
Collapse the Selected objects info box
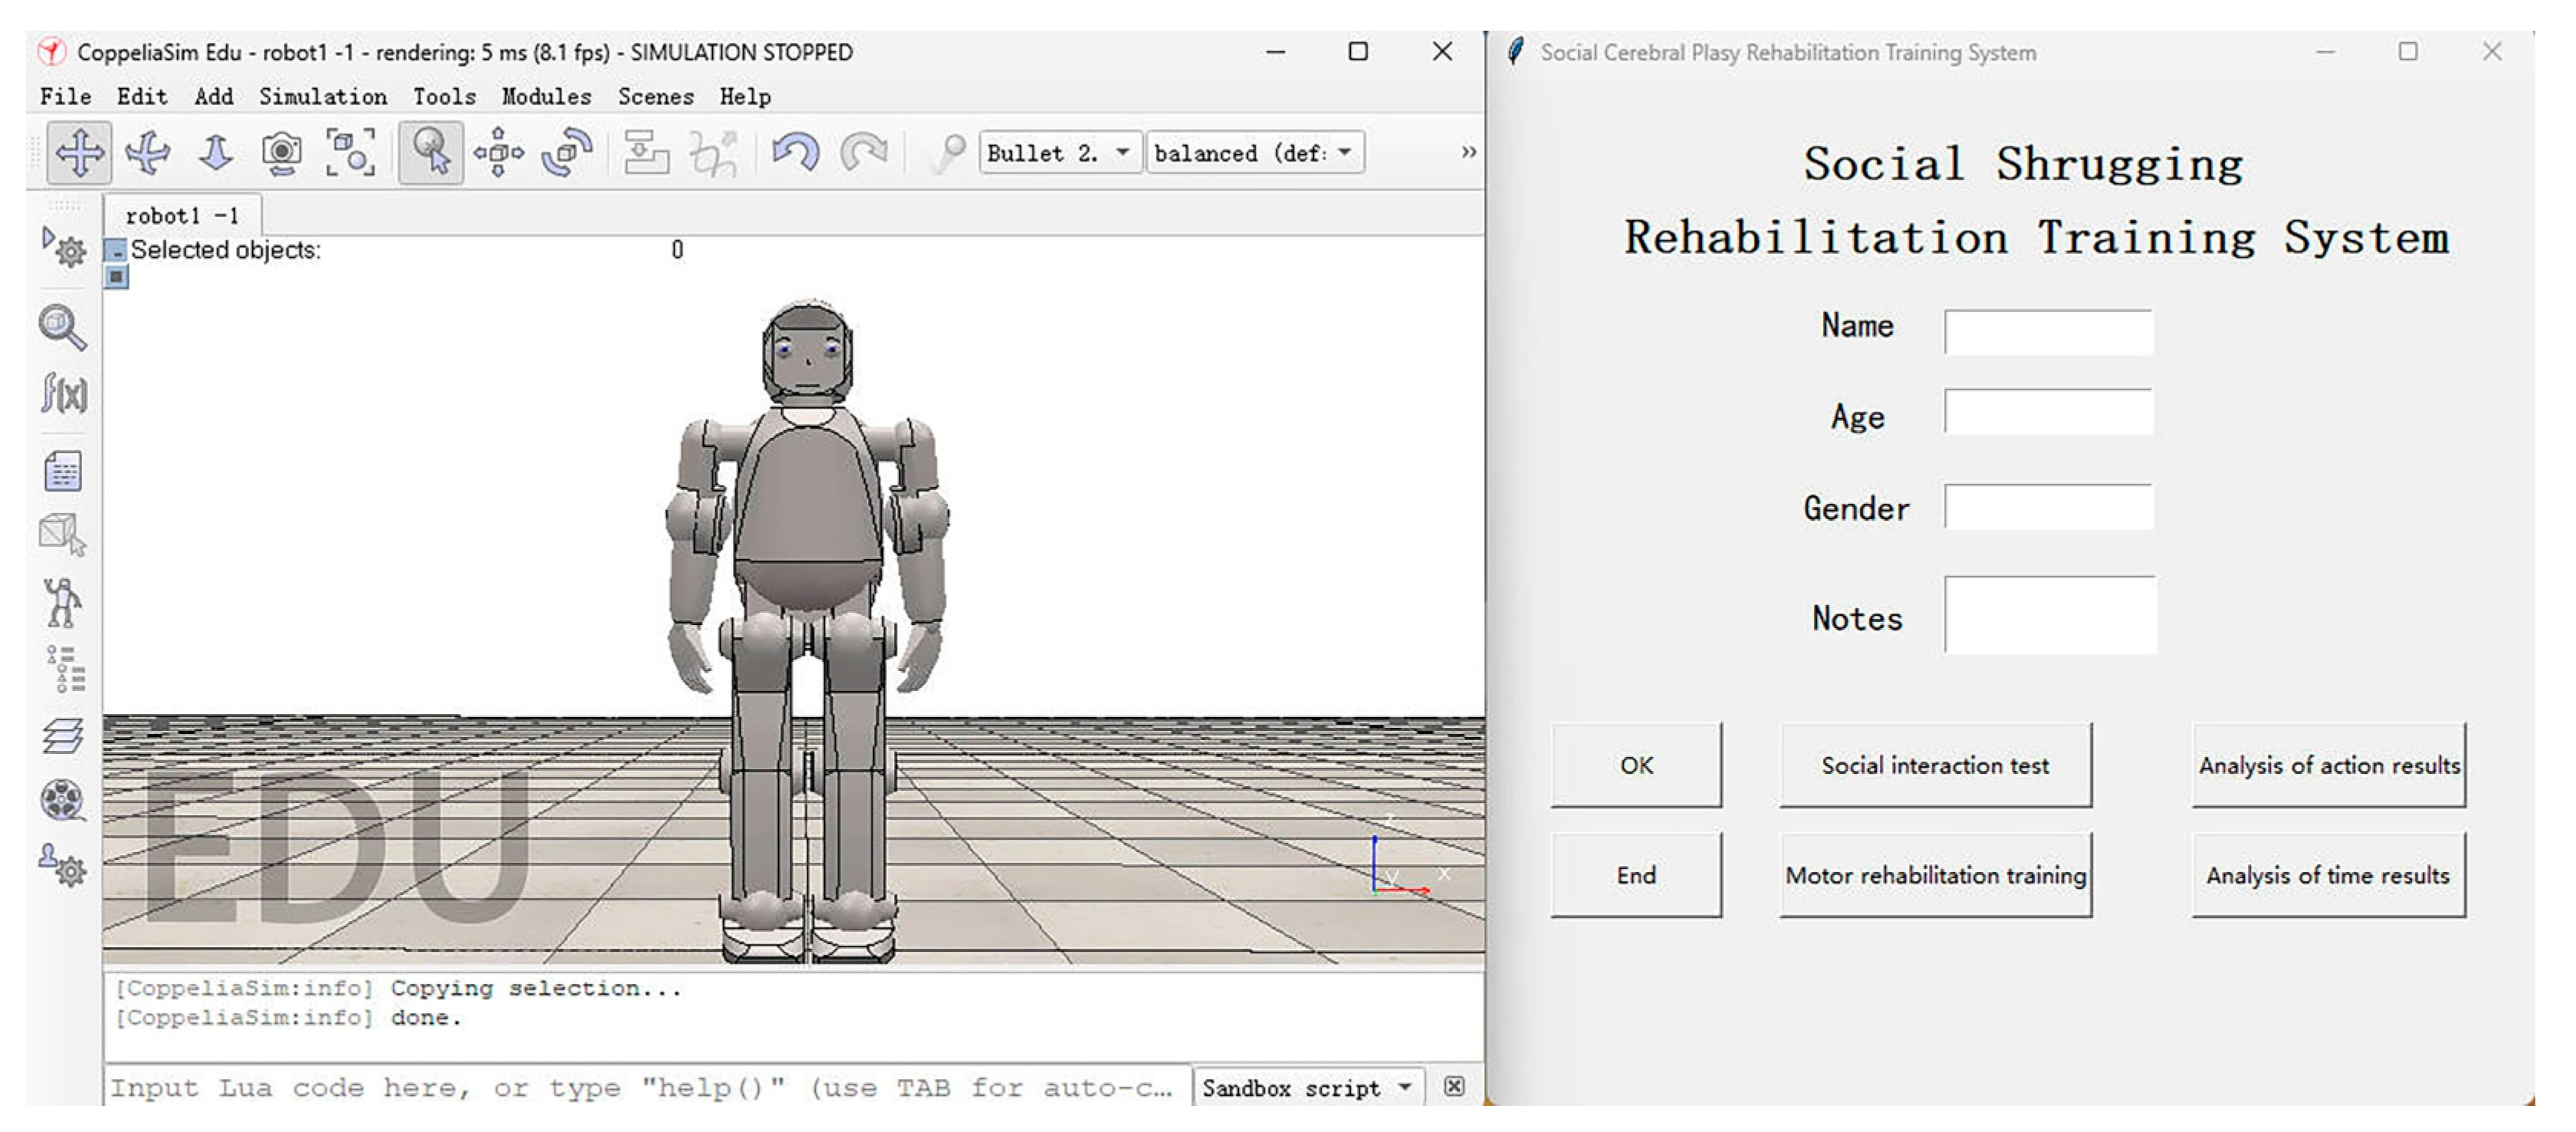(116, 251)
